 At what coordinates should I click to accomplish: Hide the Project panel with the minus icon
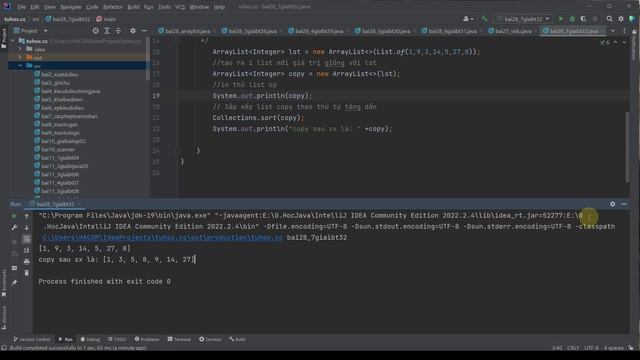click(x=144, y=31)
